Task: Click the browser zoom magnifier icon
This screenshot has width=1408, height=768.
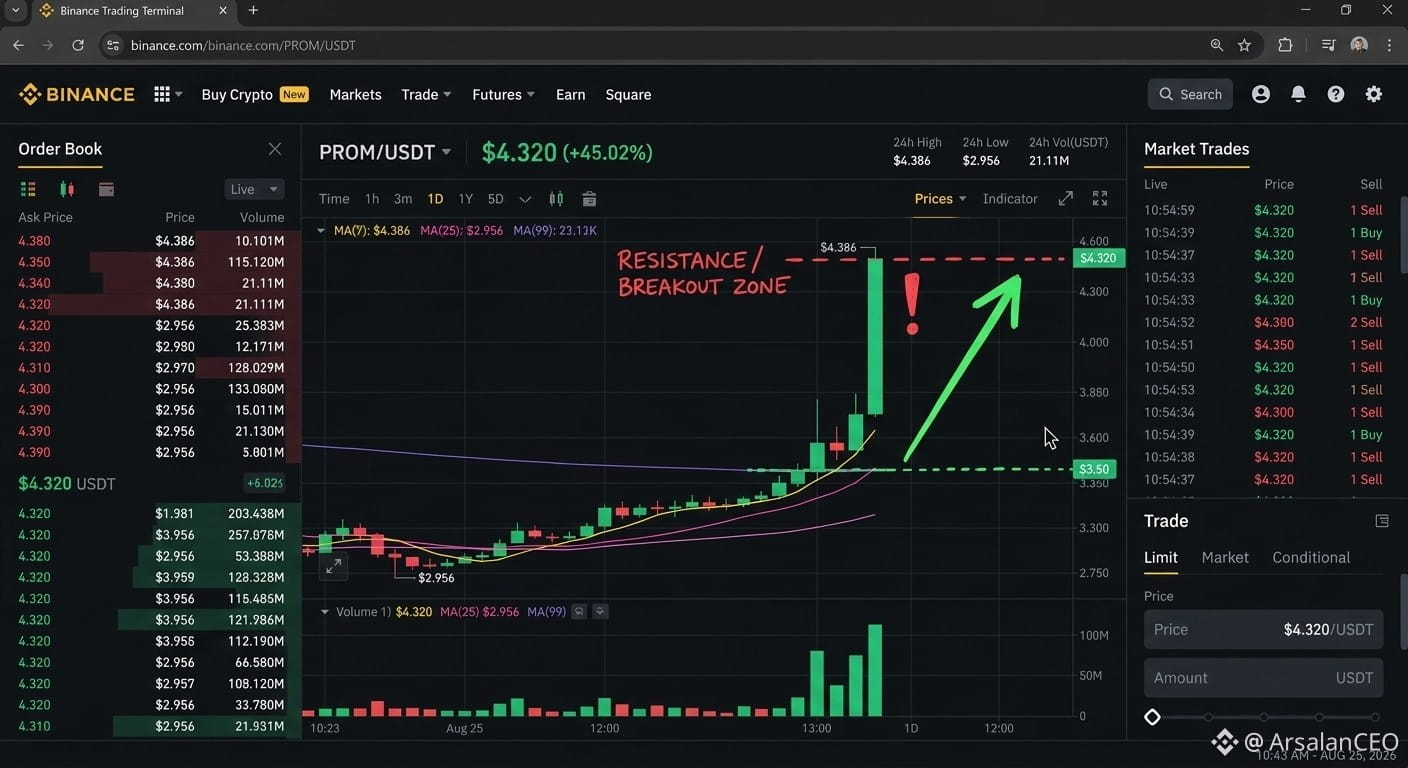Action: pos(1216,45)
